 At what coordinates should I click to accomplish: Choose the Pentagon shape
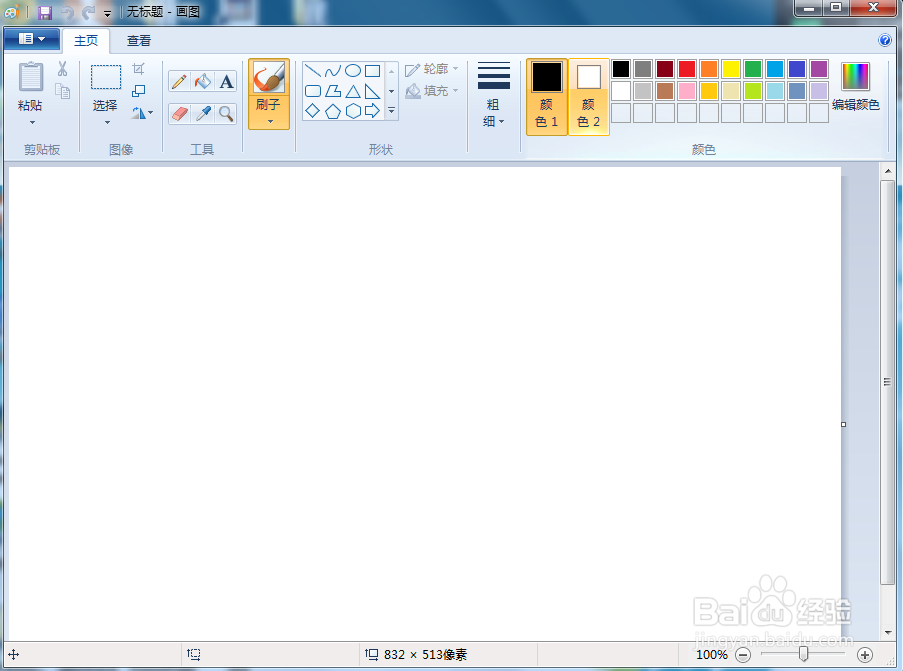333,111
